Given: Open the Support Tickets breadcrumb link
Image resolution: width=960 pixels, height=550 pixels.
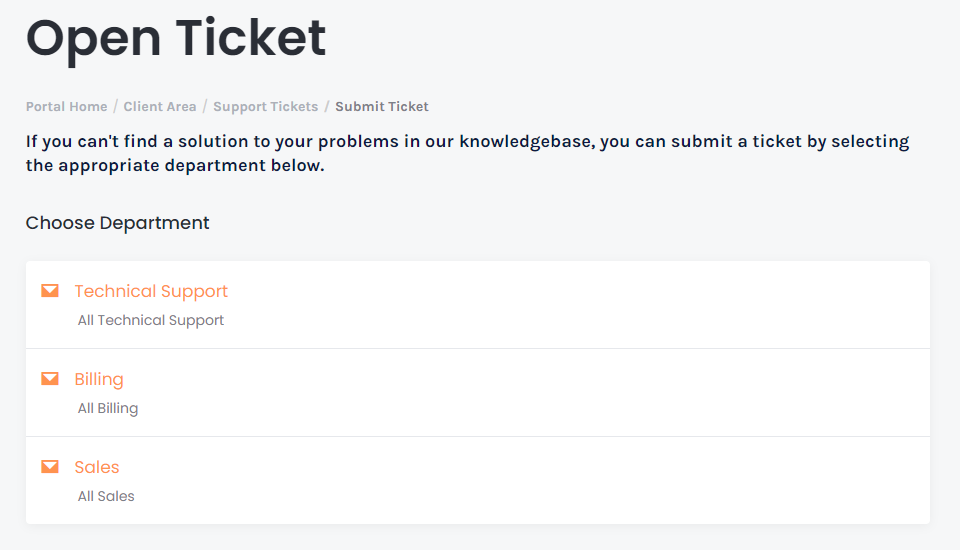Looking at the screenshot, I should pos(265,106).
